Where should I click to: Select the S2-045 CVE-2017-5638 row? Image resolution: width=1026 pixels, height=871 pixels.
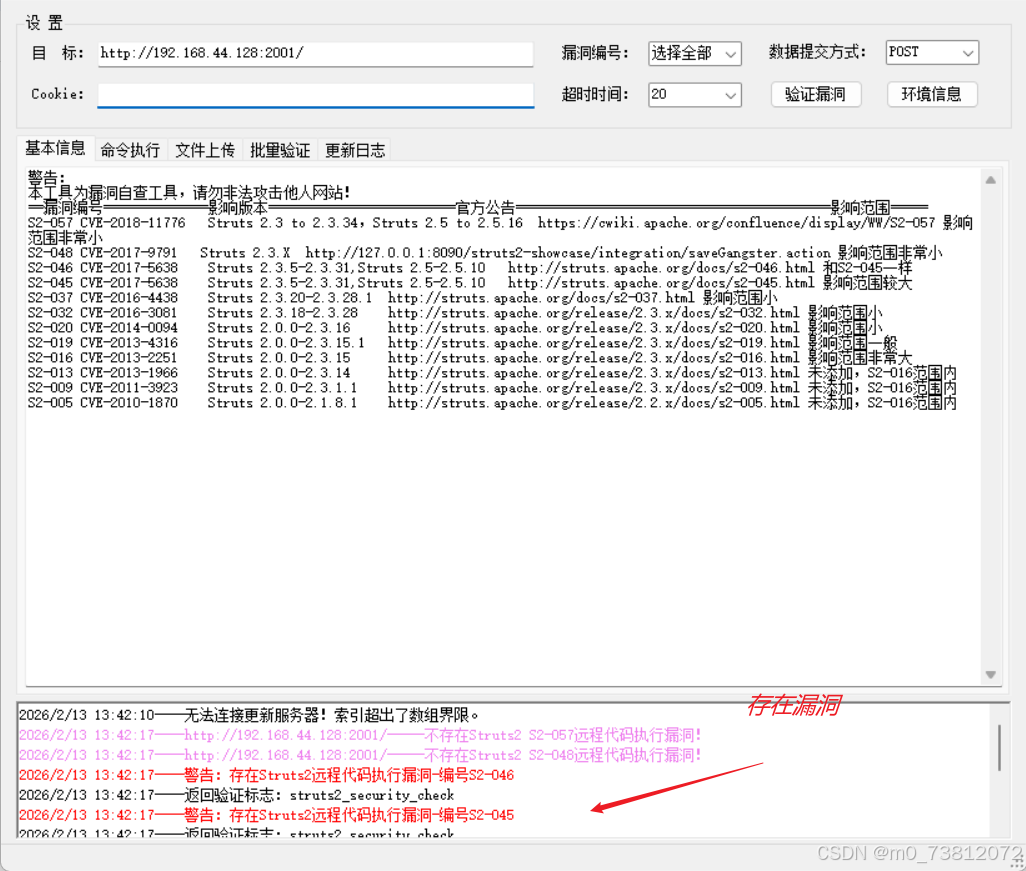pos(470,283)
